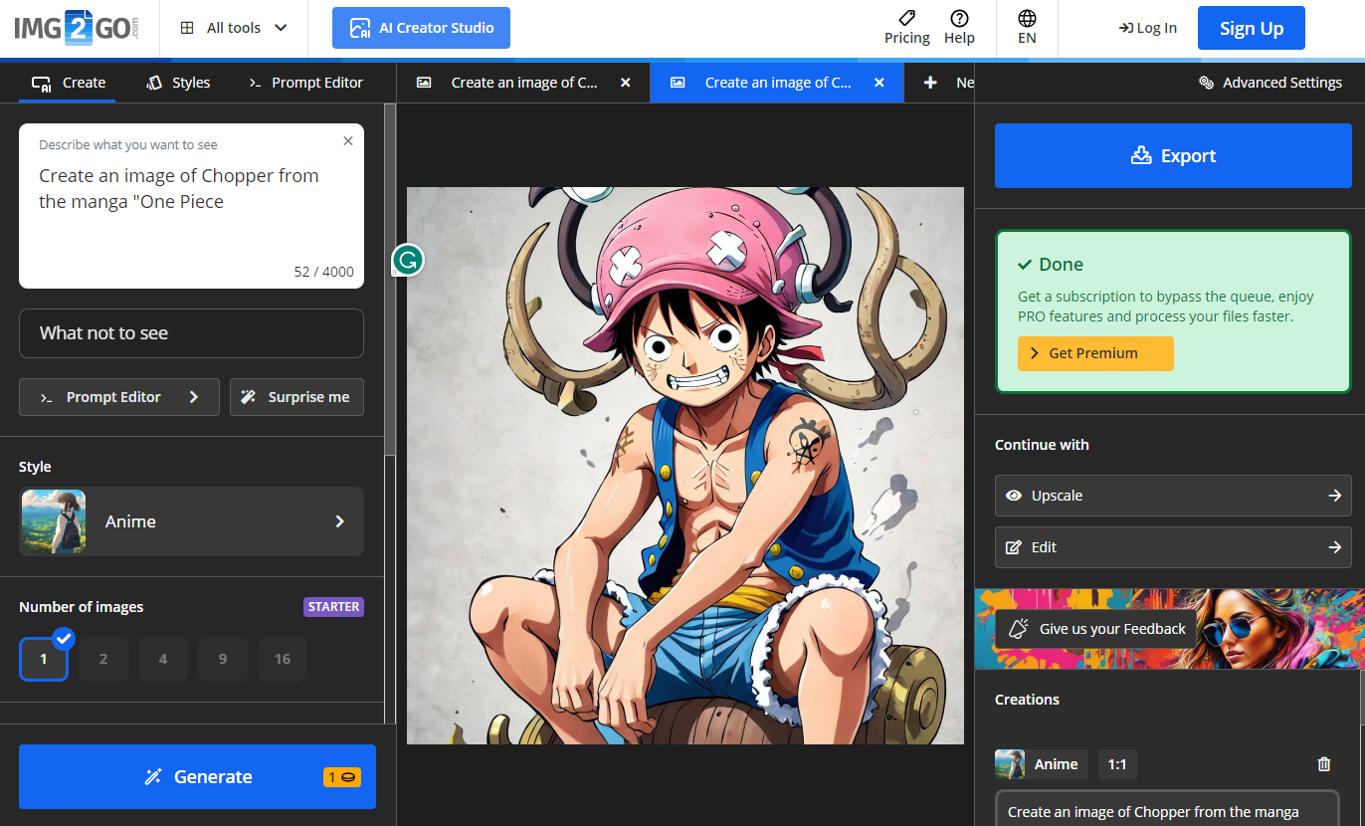The height and width of the screenshot is (826, 1365).
Task: Open the All tools dropdown
Action: click(233, 27)
